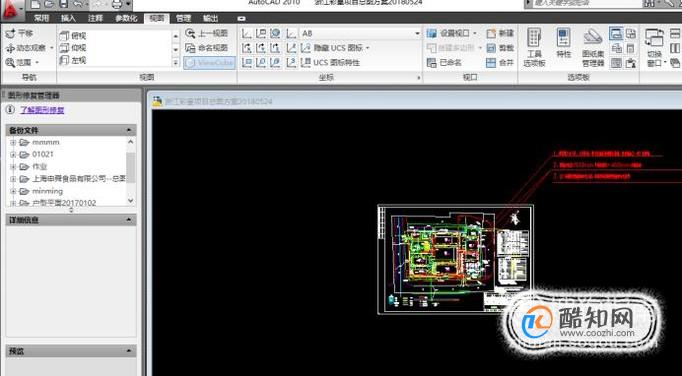Open the 工具选项板 tool palettes
Viewport: 682px width, 376px height.
pos(534,48)
